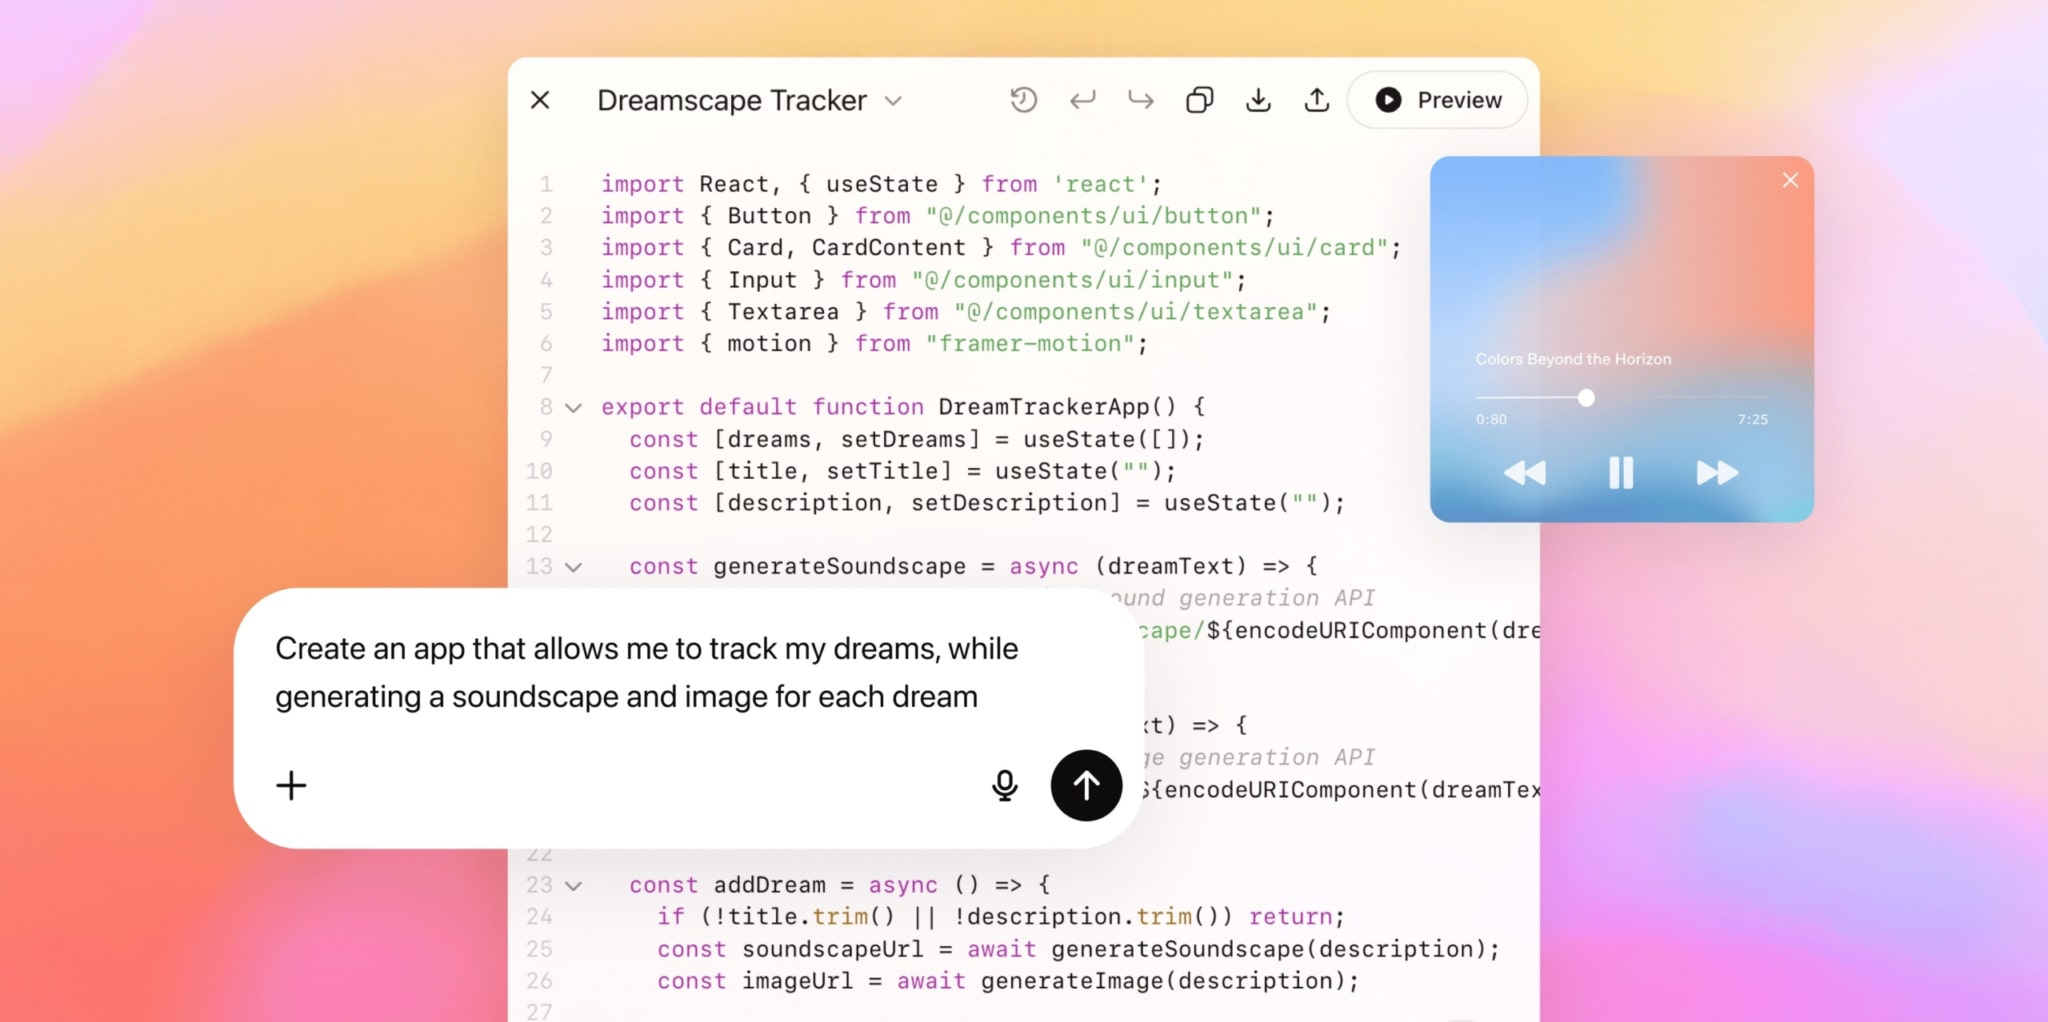The image size is (2048, 1022).
Task: Click the undo arrow icon
Action: [x=1082, y=100]
